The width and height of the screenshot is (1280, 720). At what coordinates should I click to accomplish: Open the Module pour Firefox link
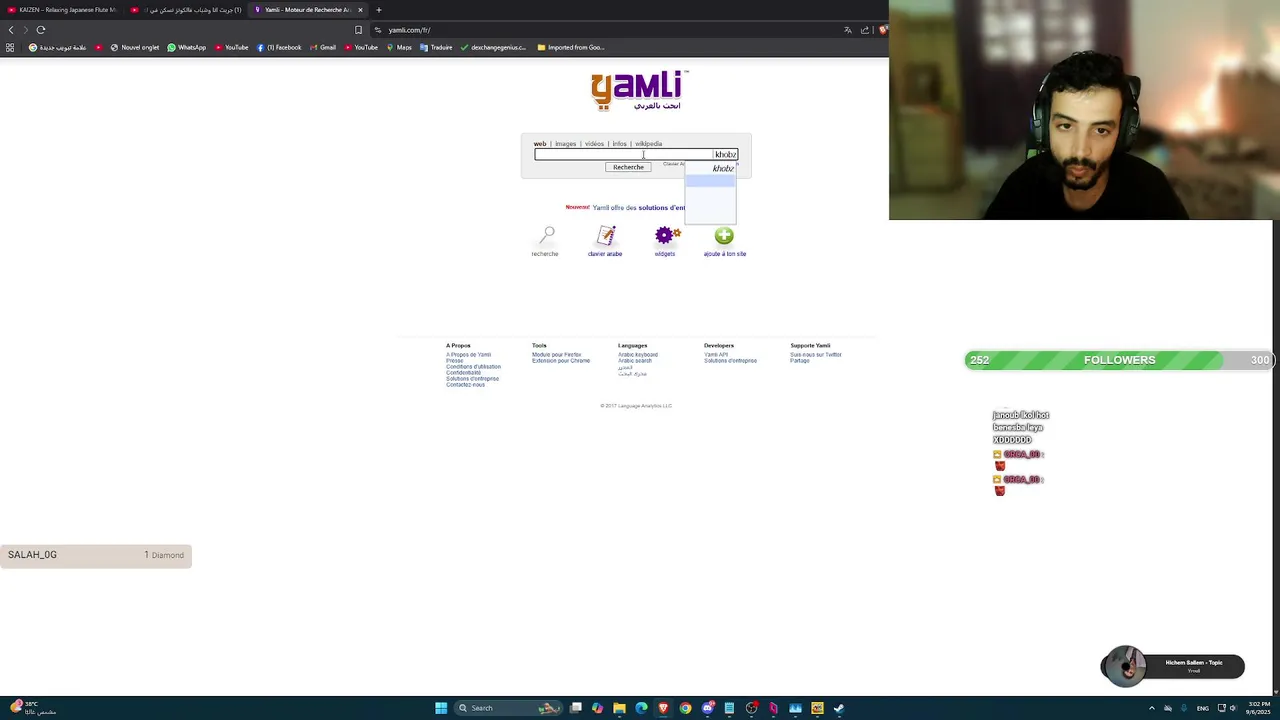tap(556, 355)
